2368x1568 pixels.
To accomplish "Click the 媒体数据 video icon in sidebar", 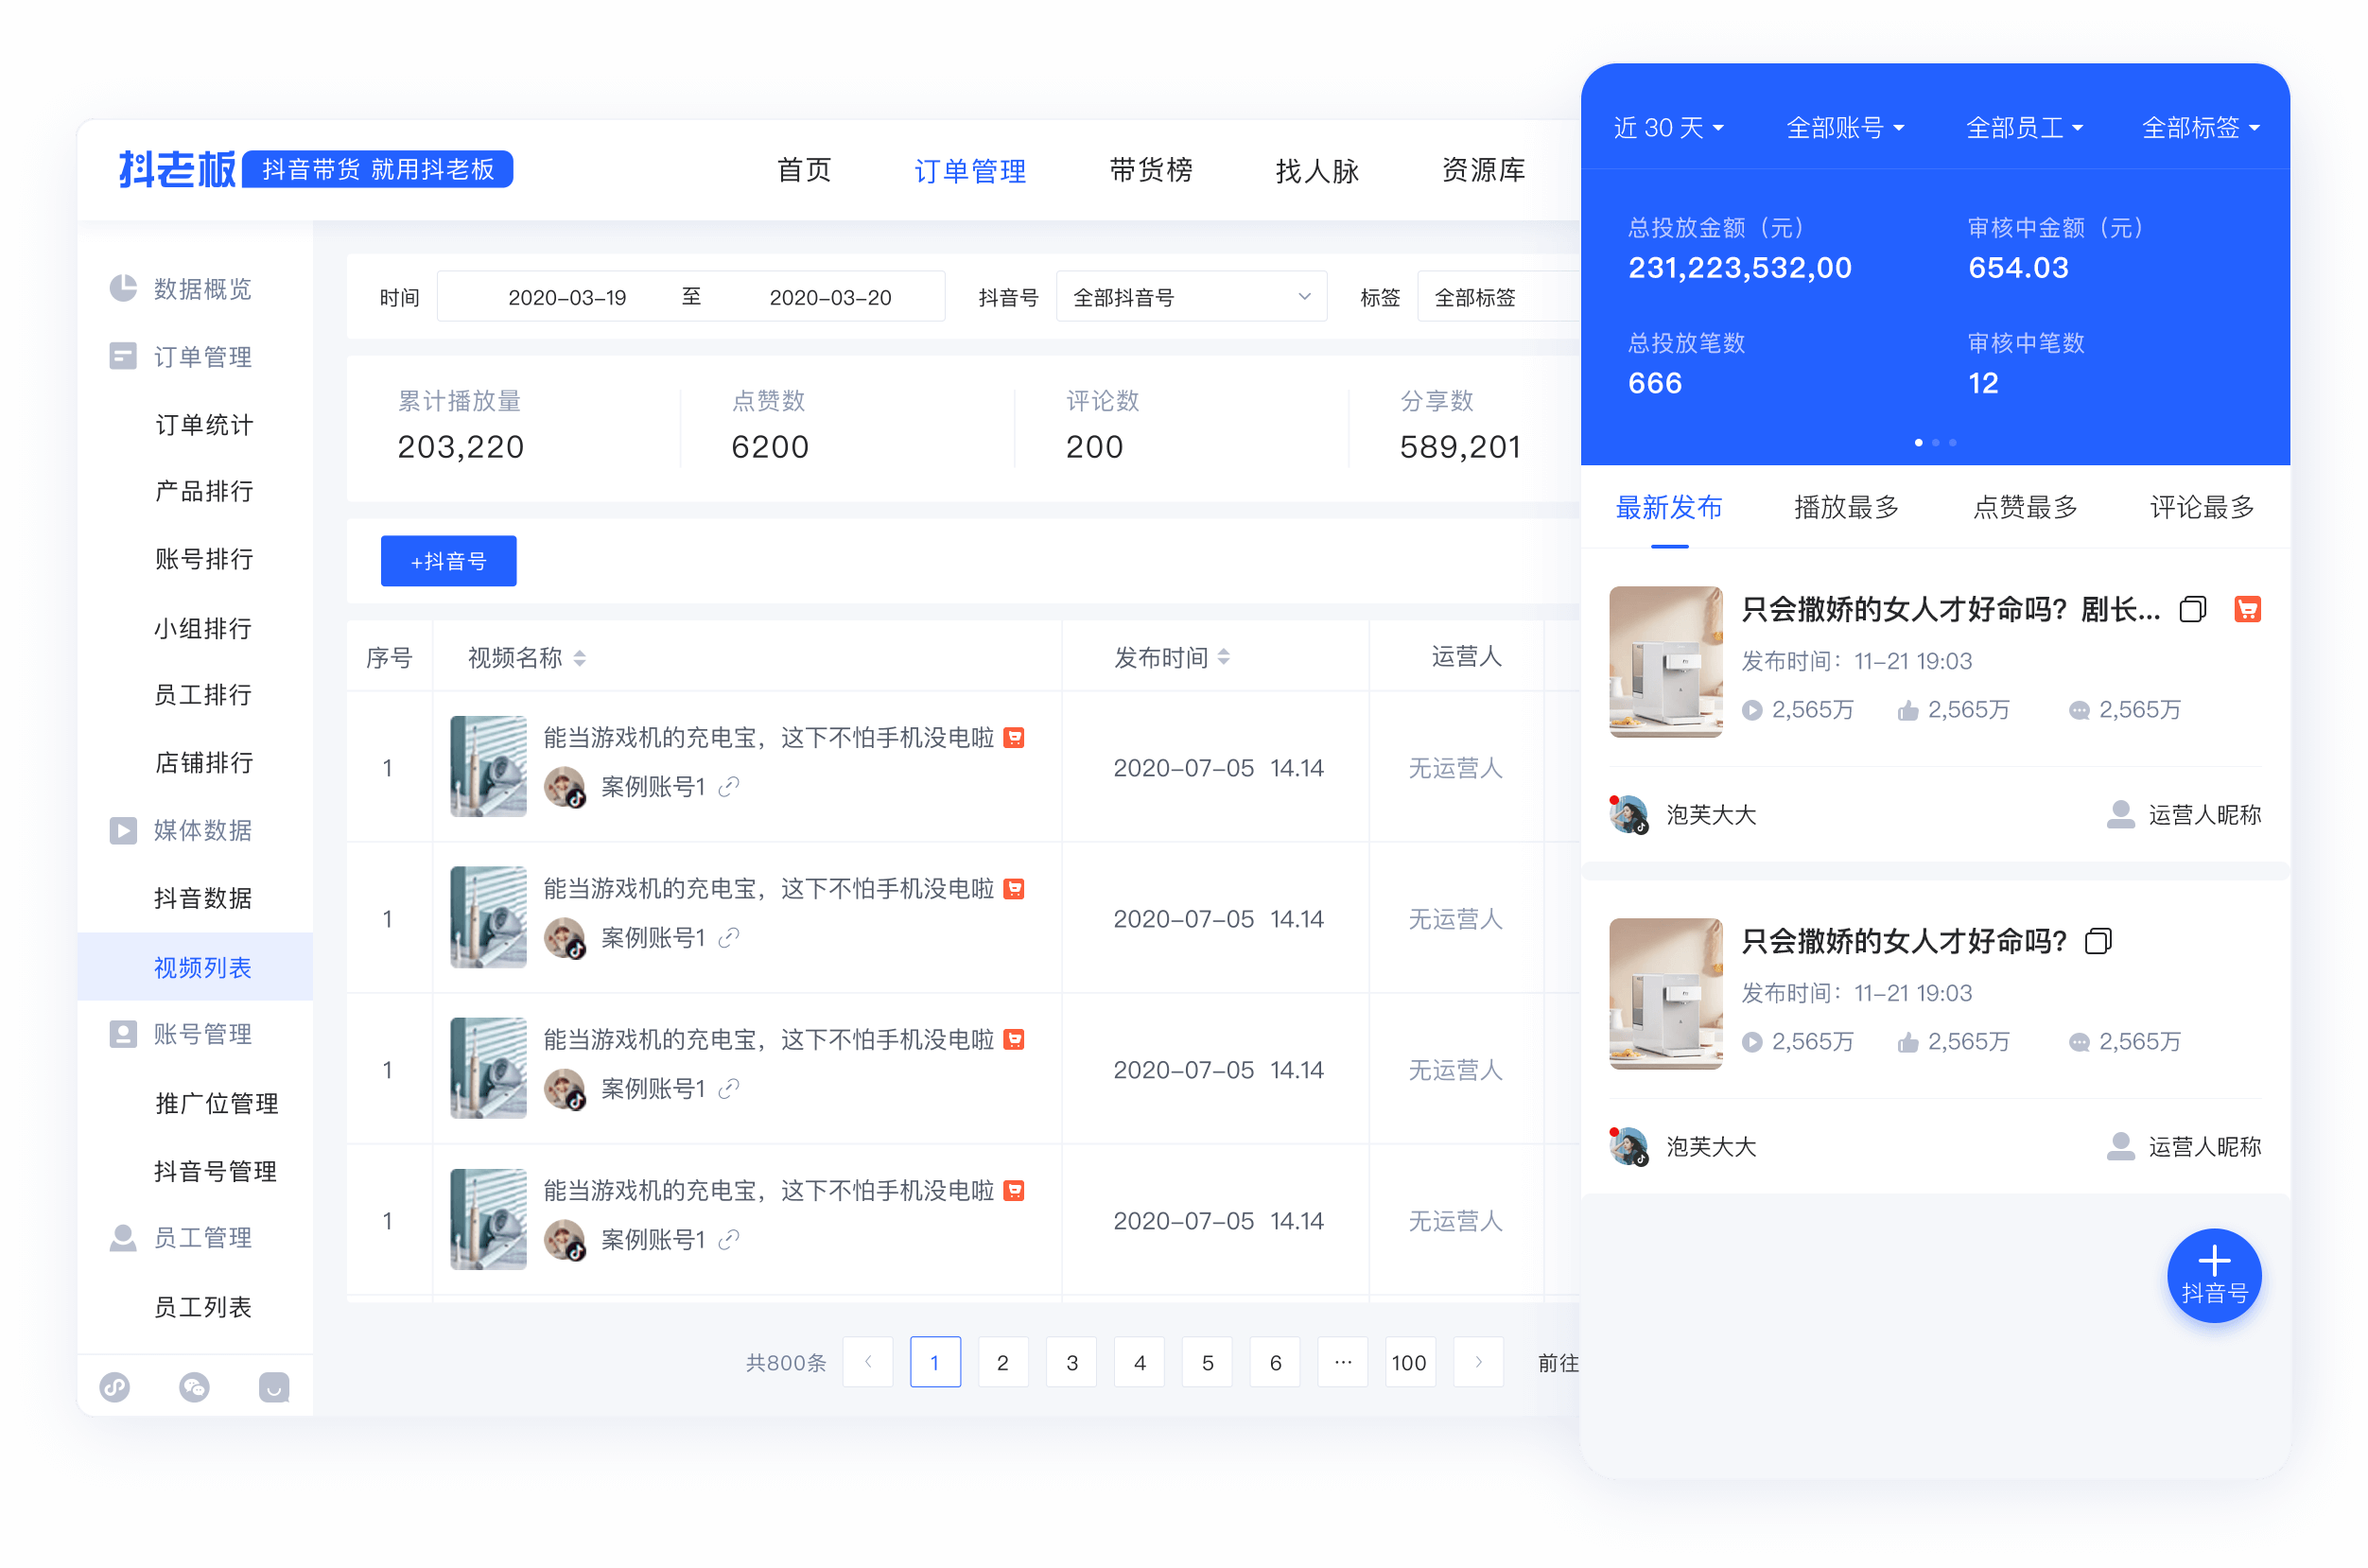I will [122, 830].
